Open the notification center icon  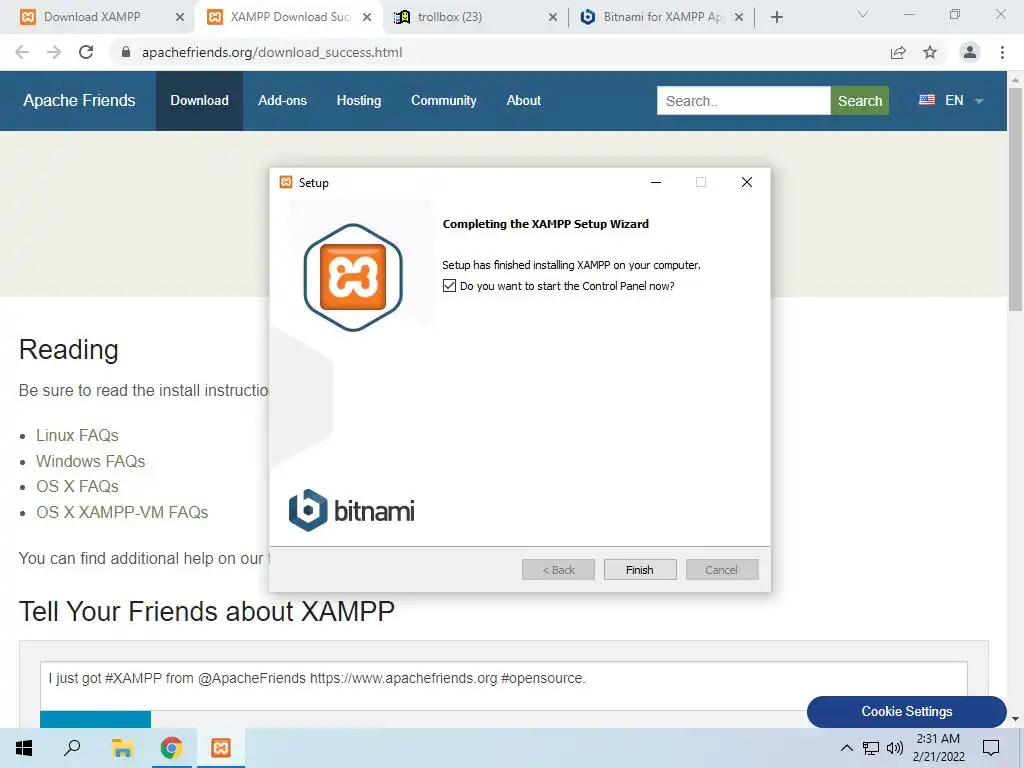click(x=991, y=748)
